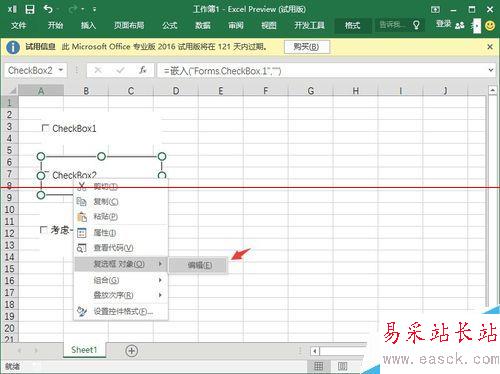Switch to the 审阅 ribbon tab
The height and width of the screenshot is (374, 500).
click(236, 25)
